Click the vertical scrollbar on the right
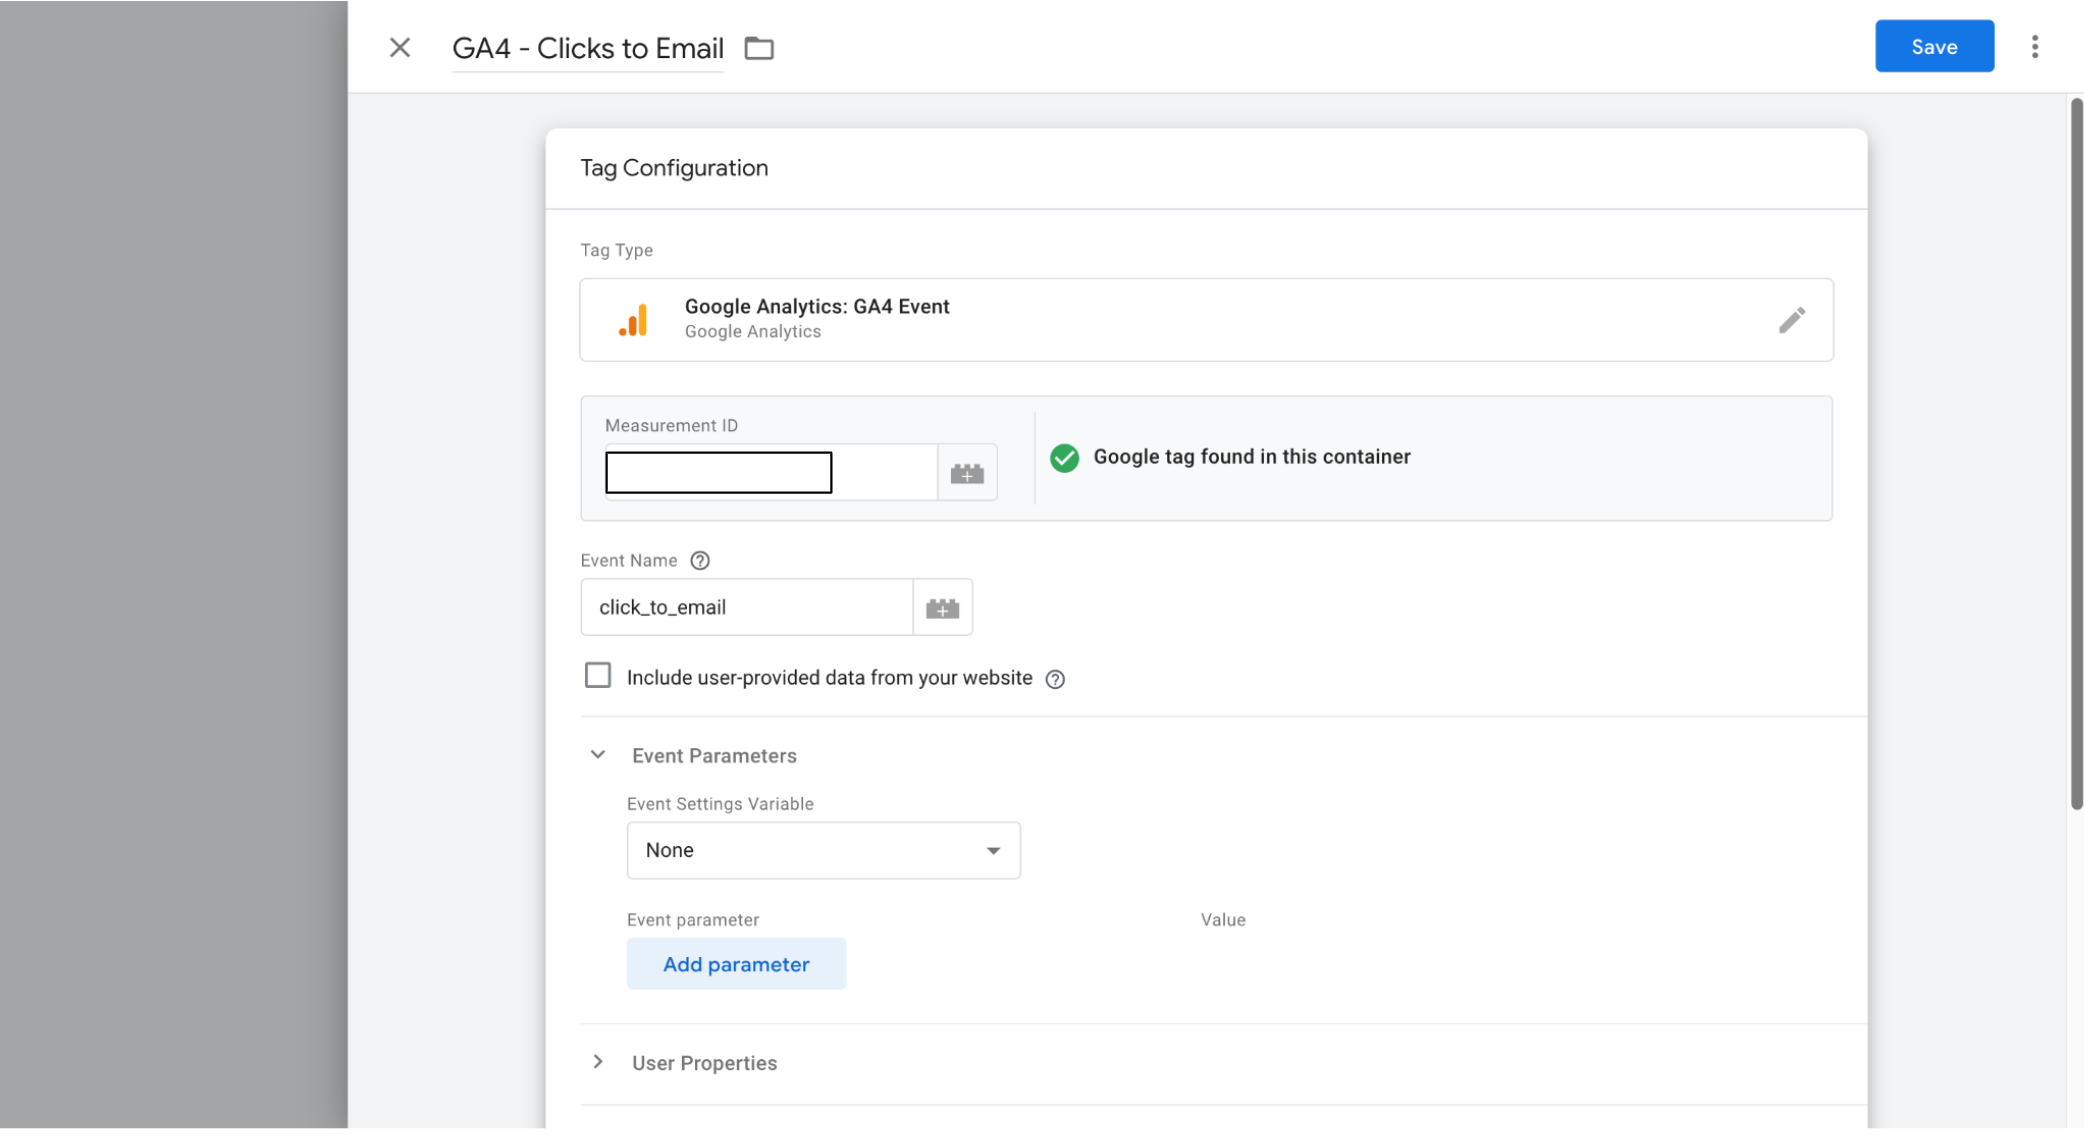2084x1134 pixels. pos(2076,450)
